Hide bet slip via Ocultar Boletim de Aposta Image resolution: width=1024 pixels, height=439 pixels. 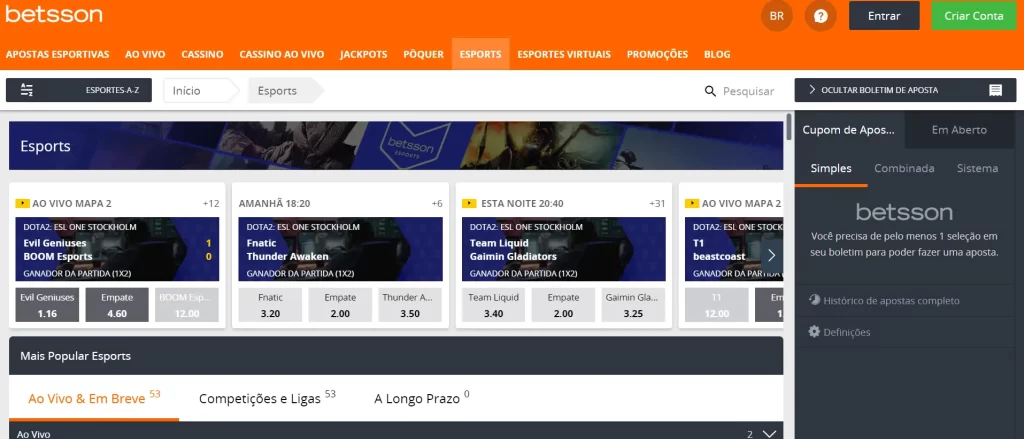[905, 90]
